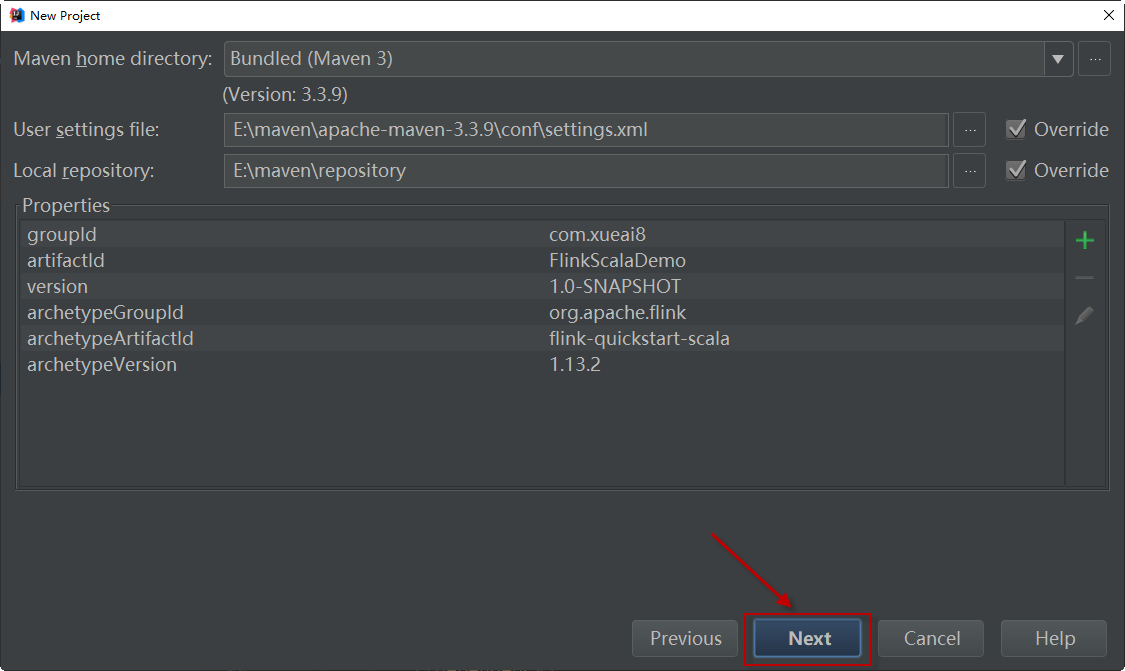Click the New Project icon in title bar
Image resolution: width=1125 pixels, height=671 pixels.
click(x=16, y=15)
